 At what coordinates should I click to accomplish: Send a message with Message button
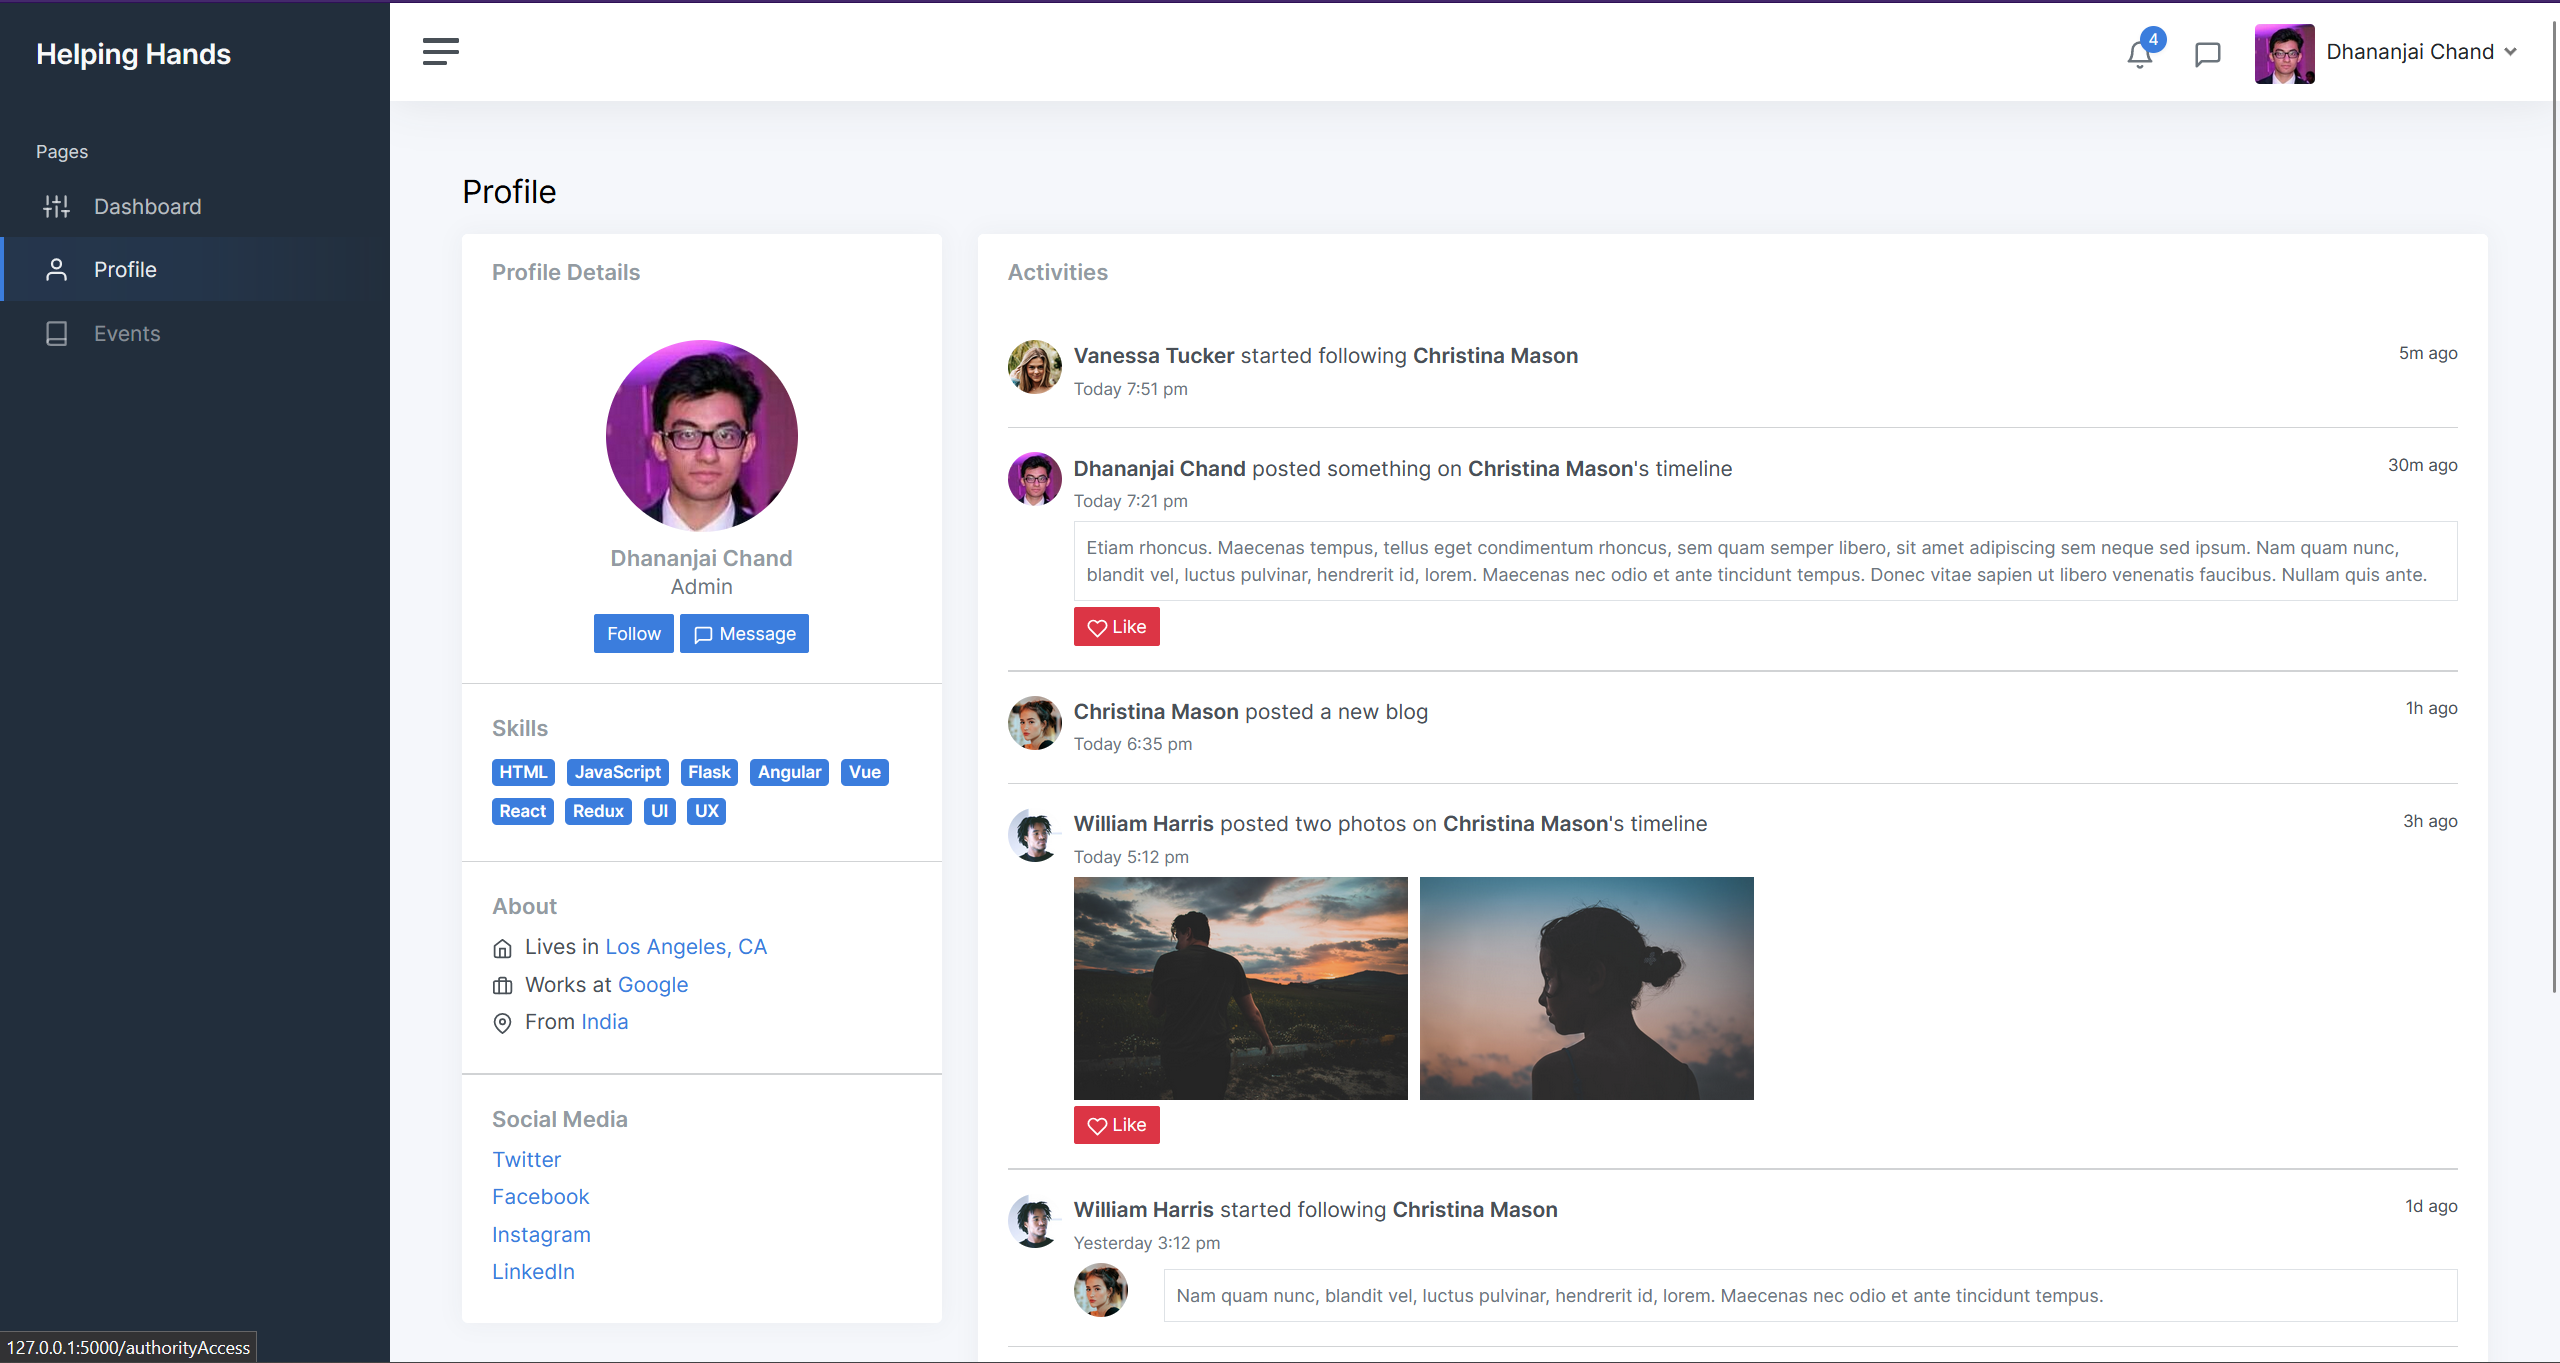[x=744, y=634]
